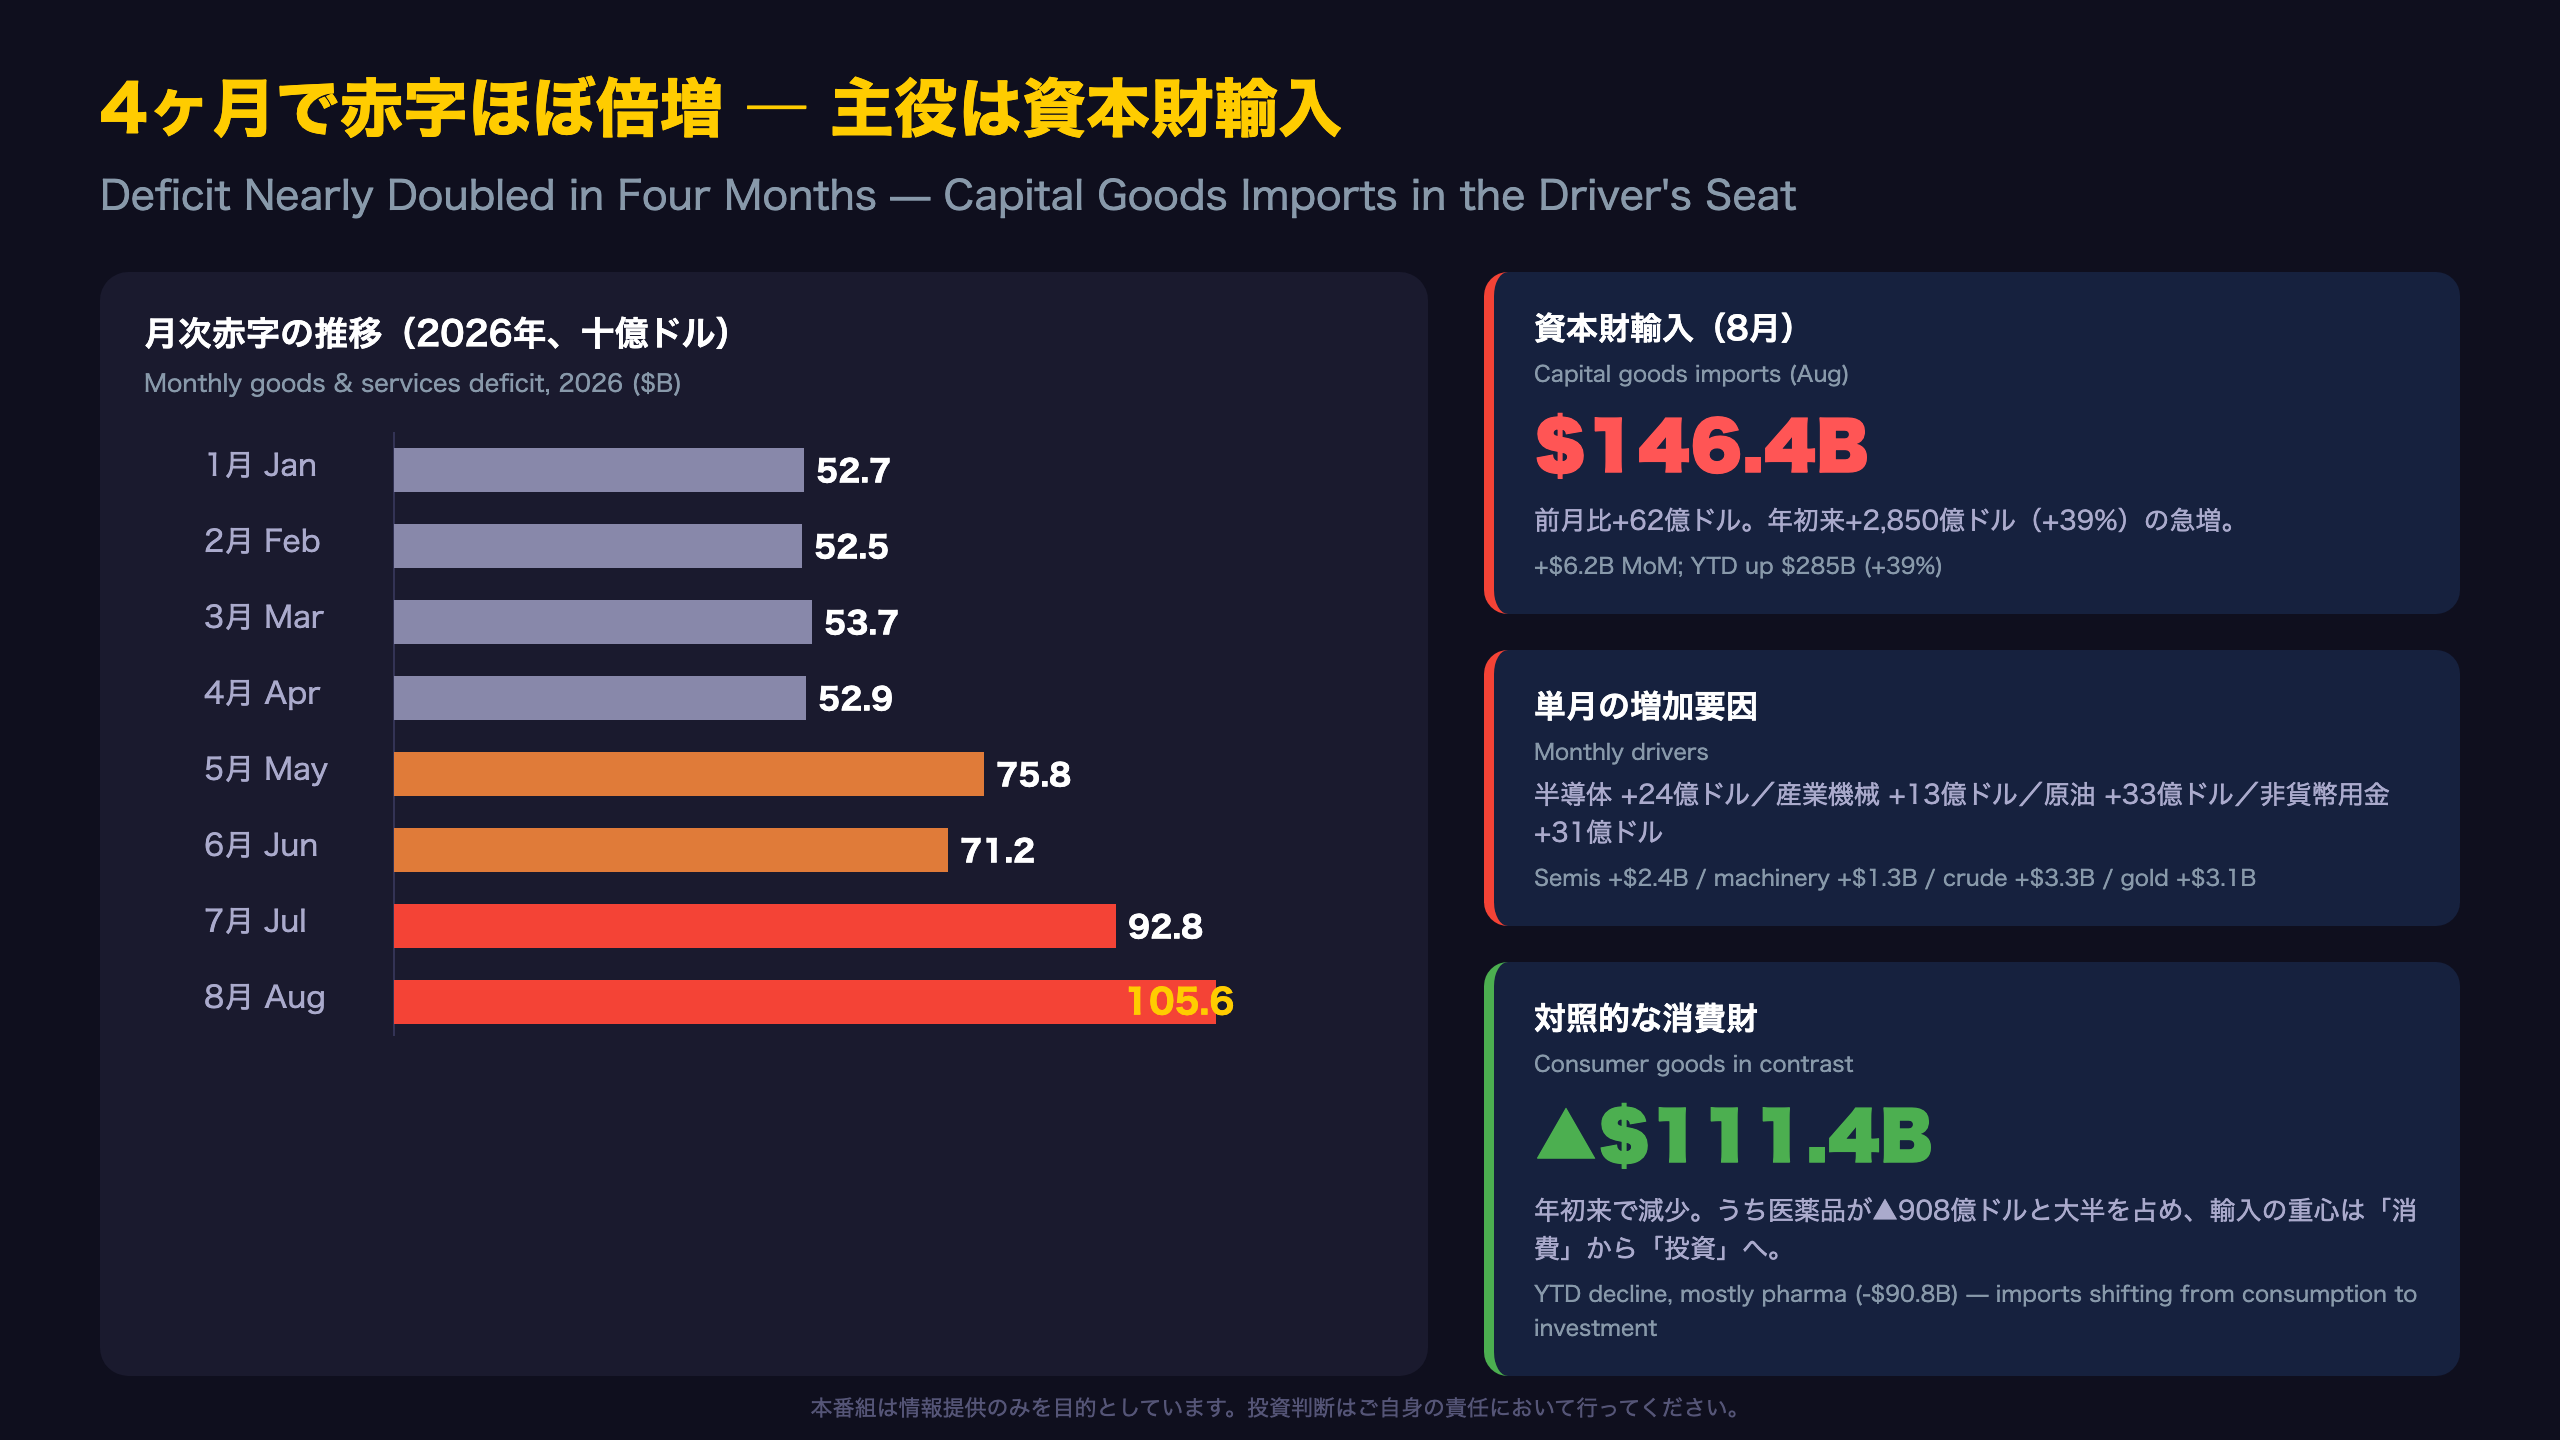Click the January bar in the chart
The image size is (2560, 1440).
pyautogui.click(x=599, y=470)
